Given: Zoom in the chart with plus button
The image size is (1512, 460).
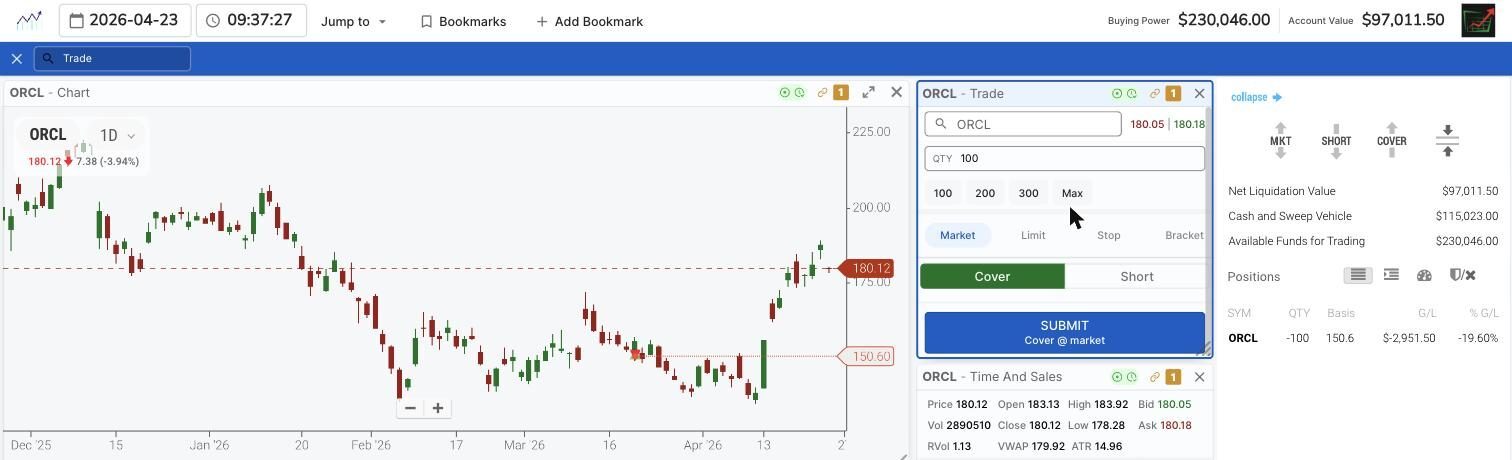Looking at the screenshot, I should pyautogui.click(x=437, y=408).
